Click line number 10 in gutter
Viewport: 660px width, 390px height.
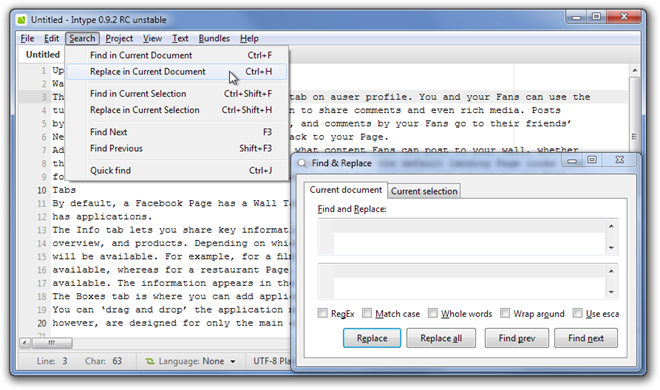[x=41, y=191]
